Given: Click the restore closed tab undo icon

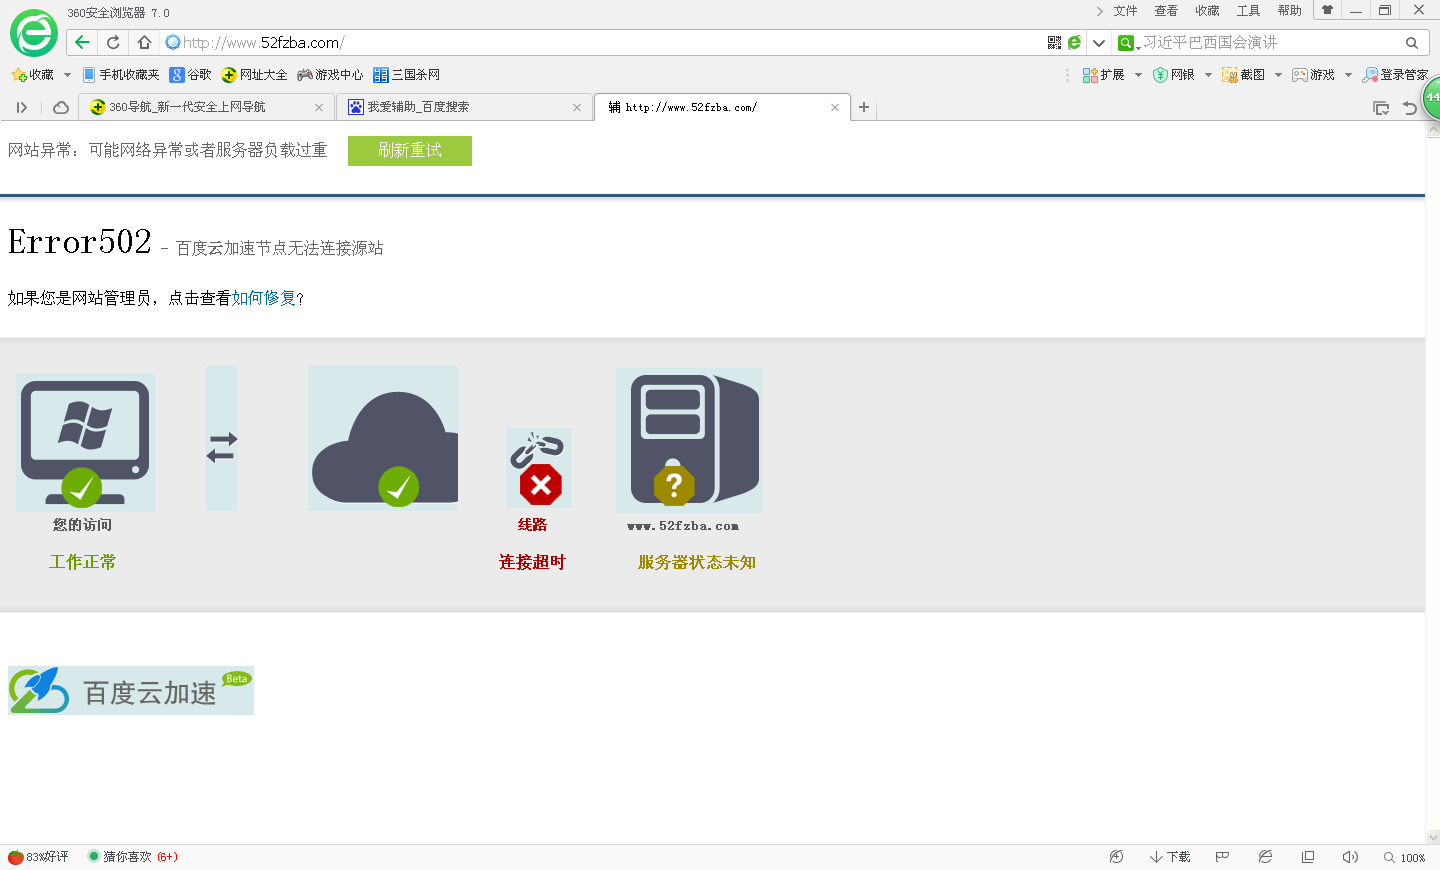Looking at the screenshot, I should 1410,108.
